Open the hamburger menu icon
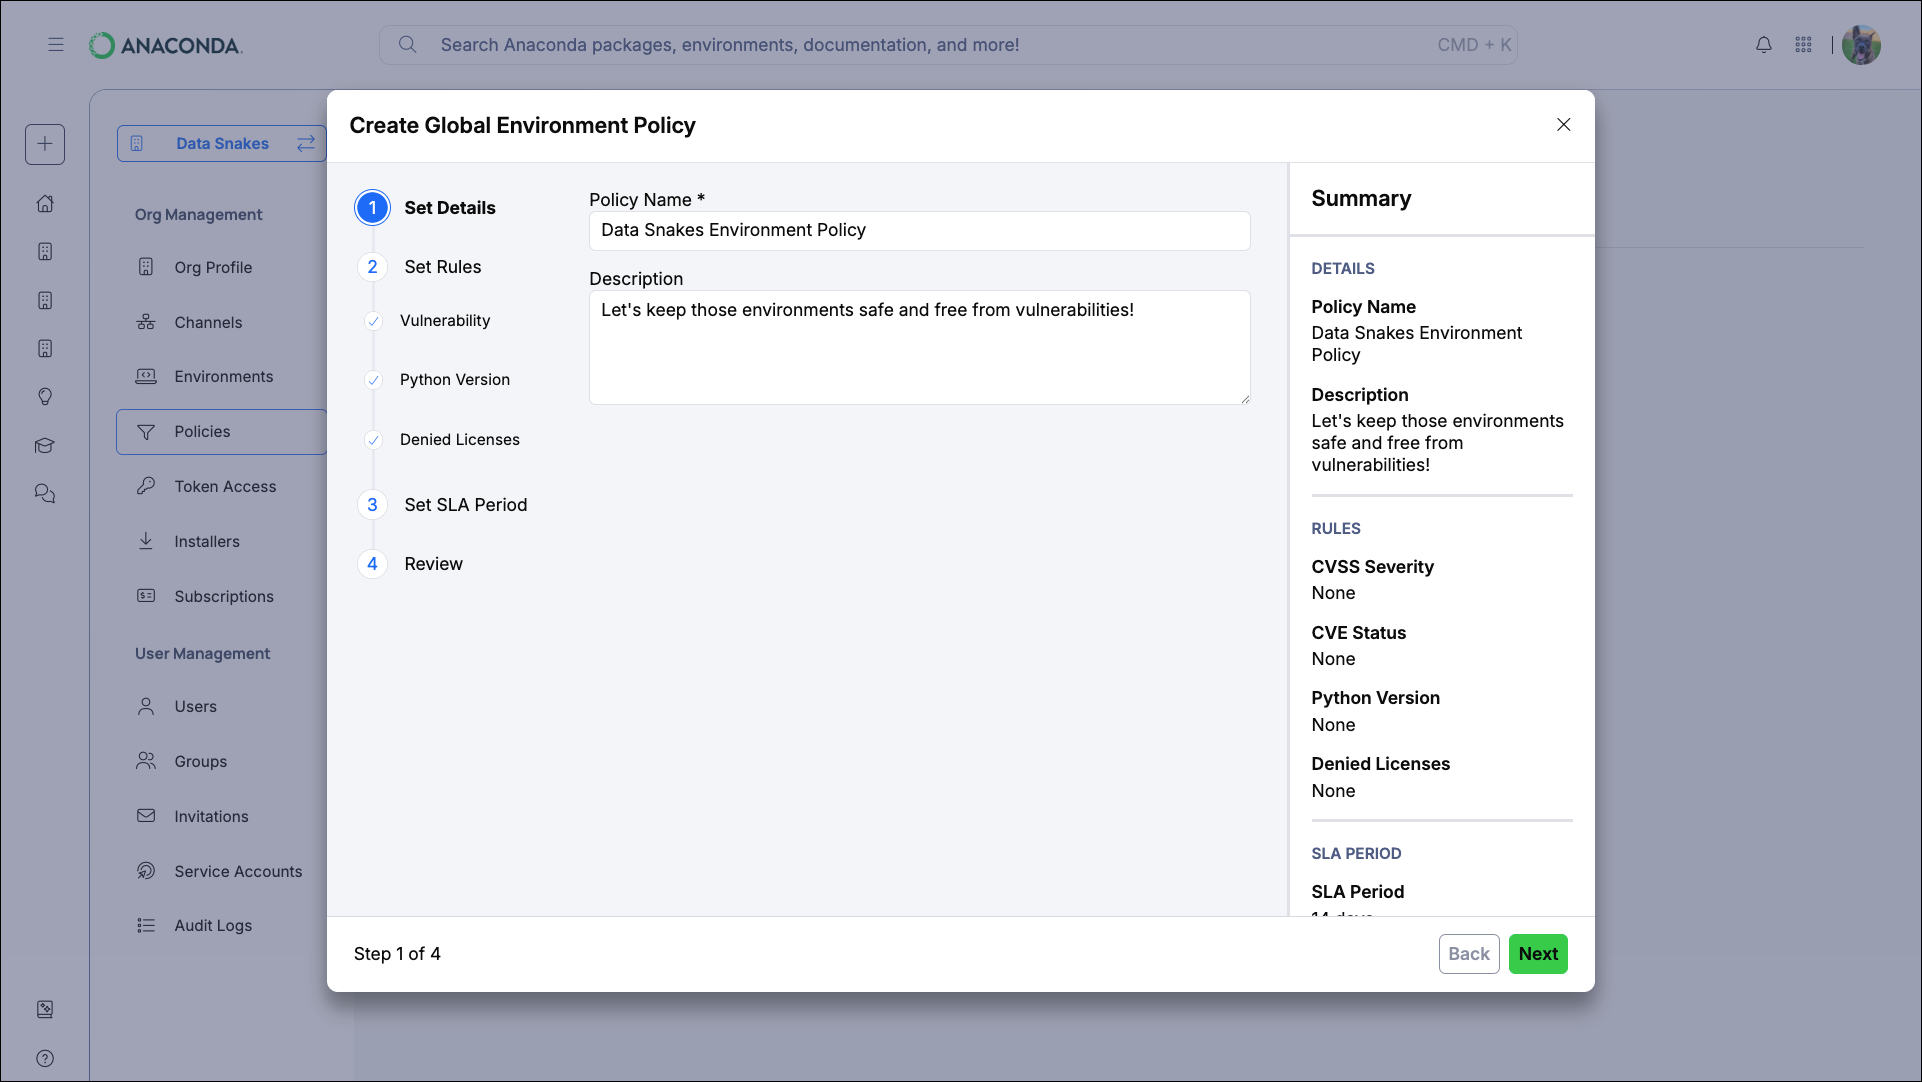The height and width of the screenshot is (1082, 1922). point(56,44)
